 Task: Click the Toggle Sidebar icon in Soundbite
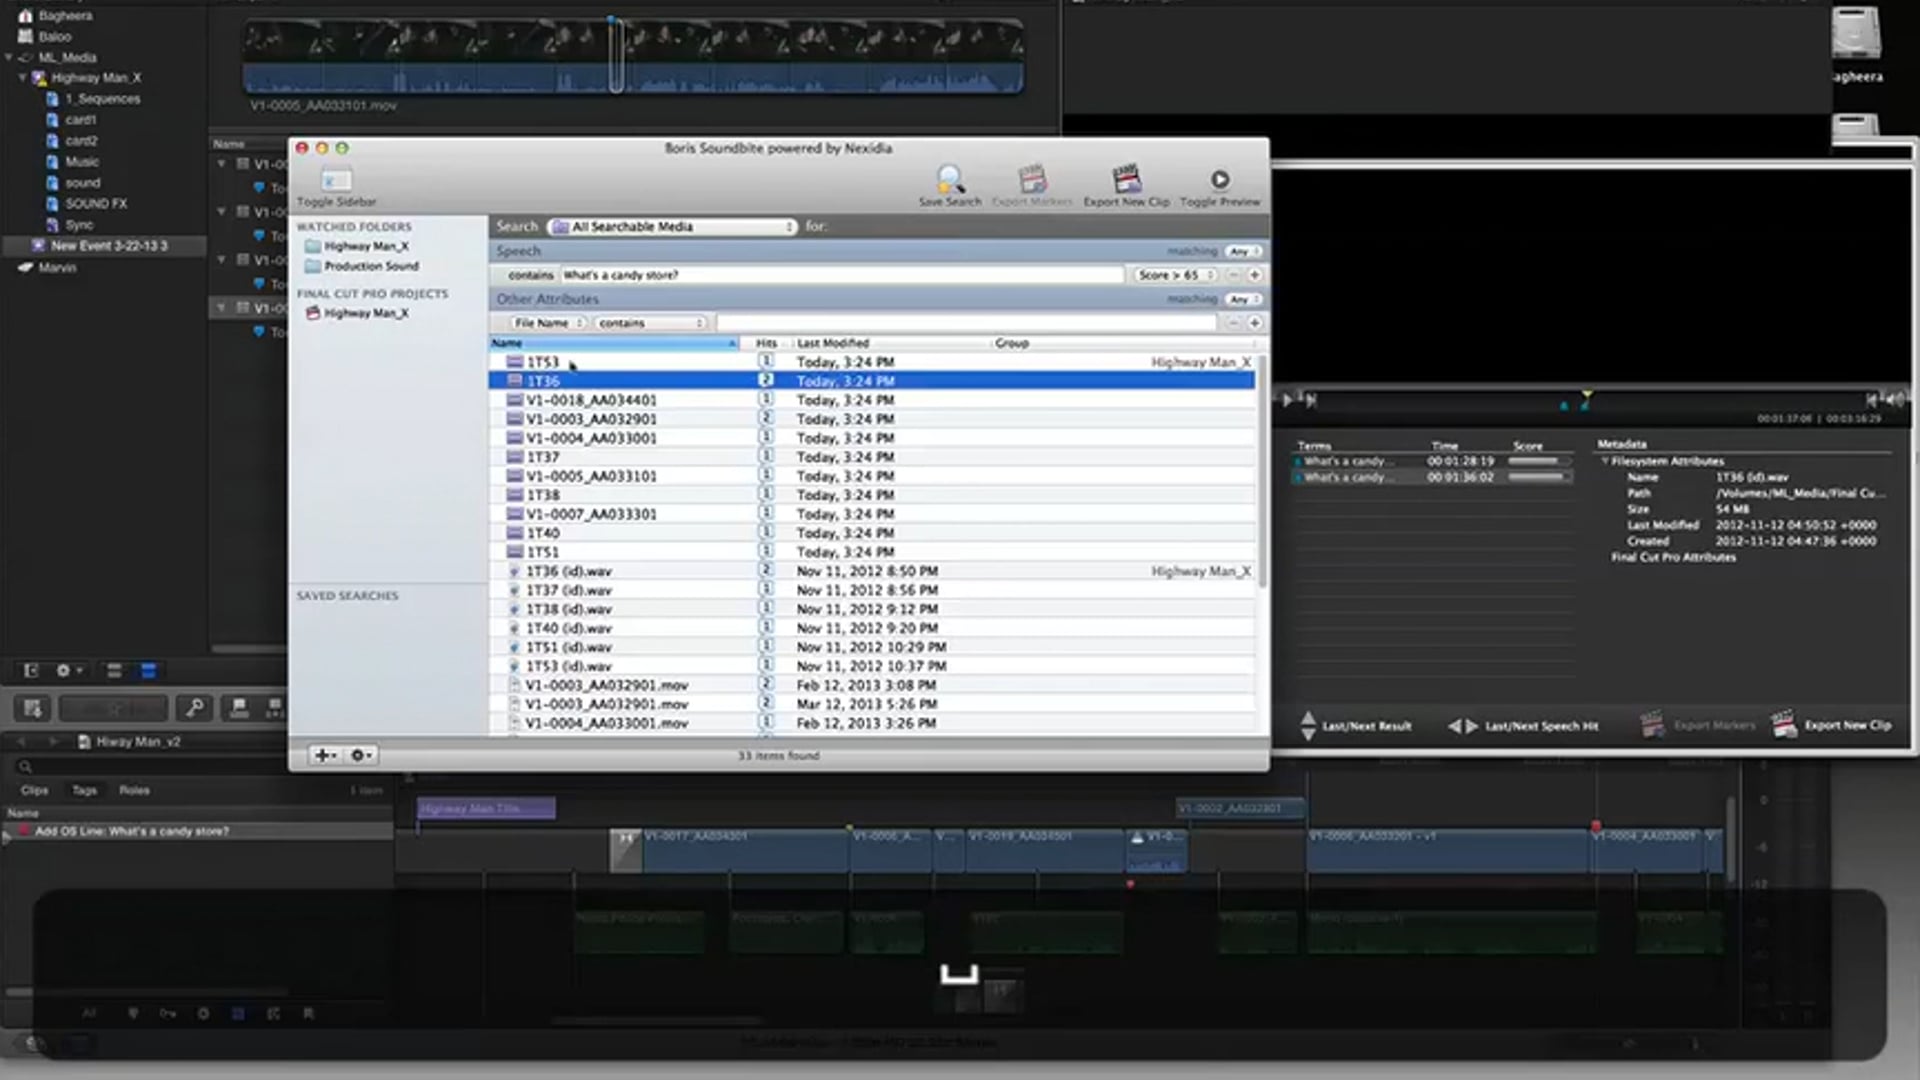pyautogui.click(x=336, y=180)
